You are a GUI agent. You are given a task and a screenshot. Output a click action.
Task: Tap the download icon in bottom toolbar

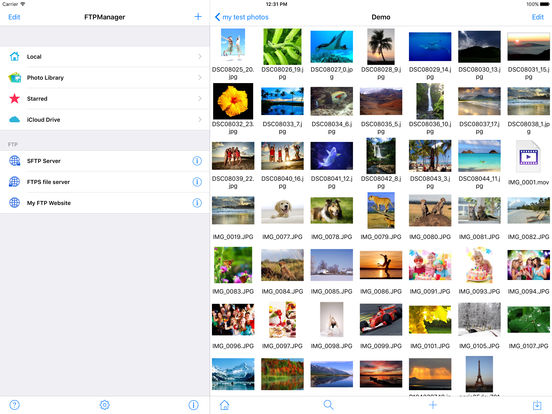click(537, 405)
